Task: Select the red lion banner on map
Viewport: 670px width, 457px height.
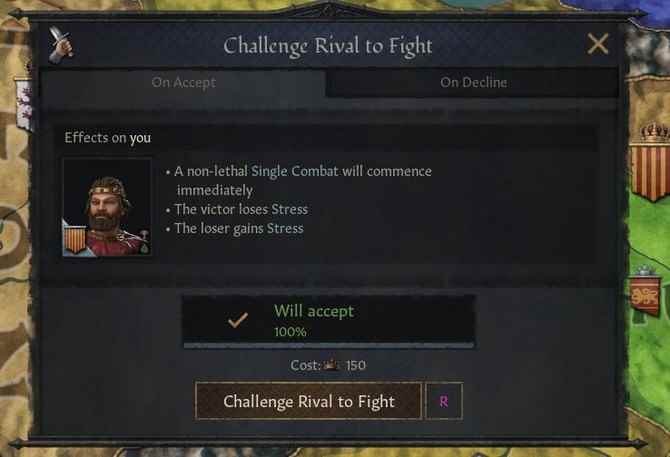Action: (x=646, y=295)
